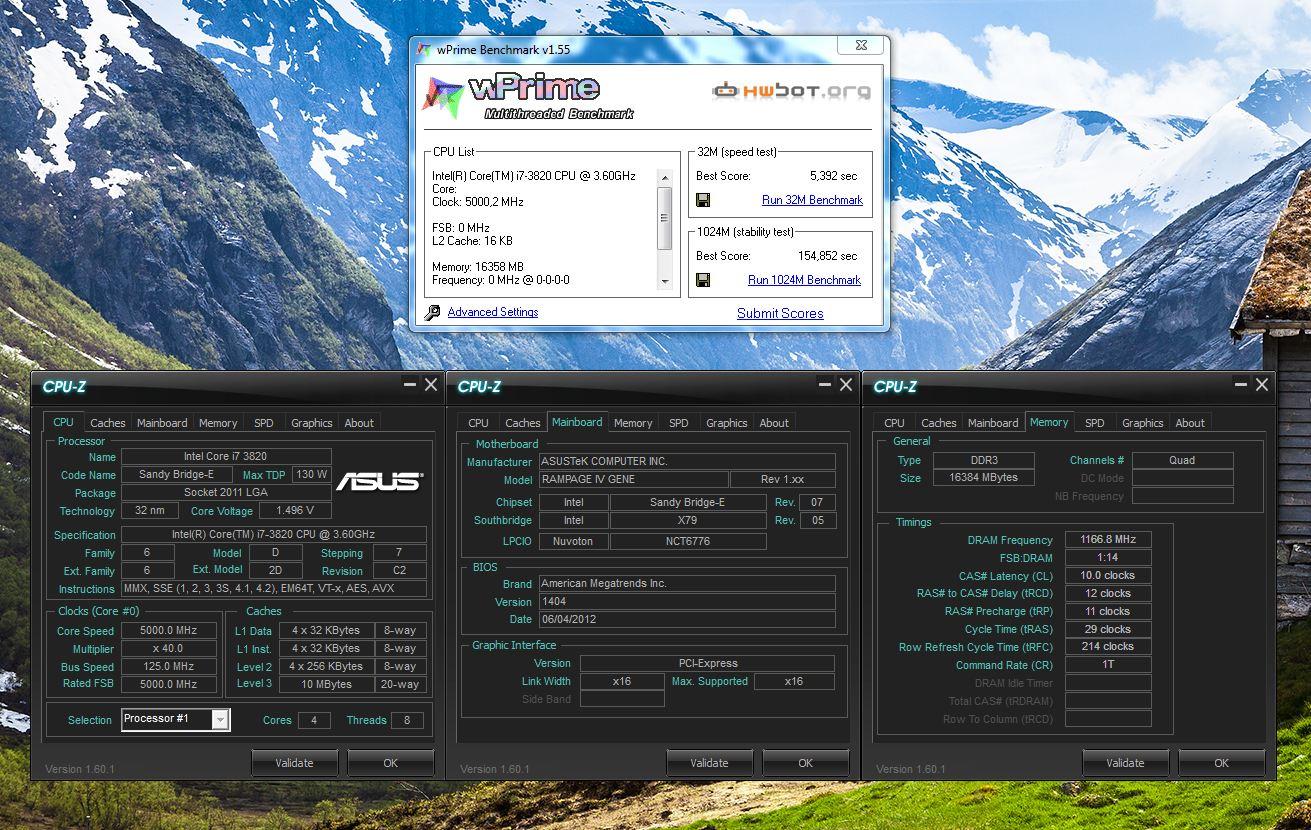Click the floppy save icon beside Run 1024M Benchmark
Viewport: 1311px width, 830px height.
[703, 280]
